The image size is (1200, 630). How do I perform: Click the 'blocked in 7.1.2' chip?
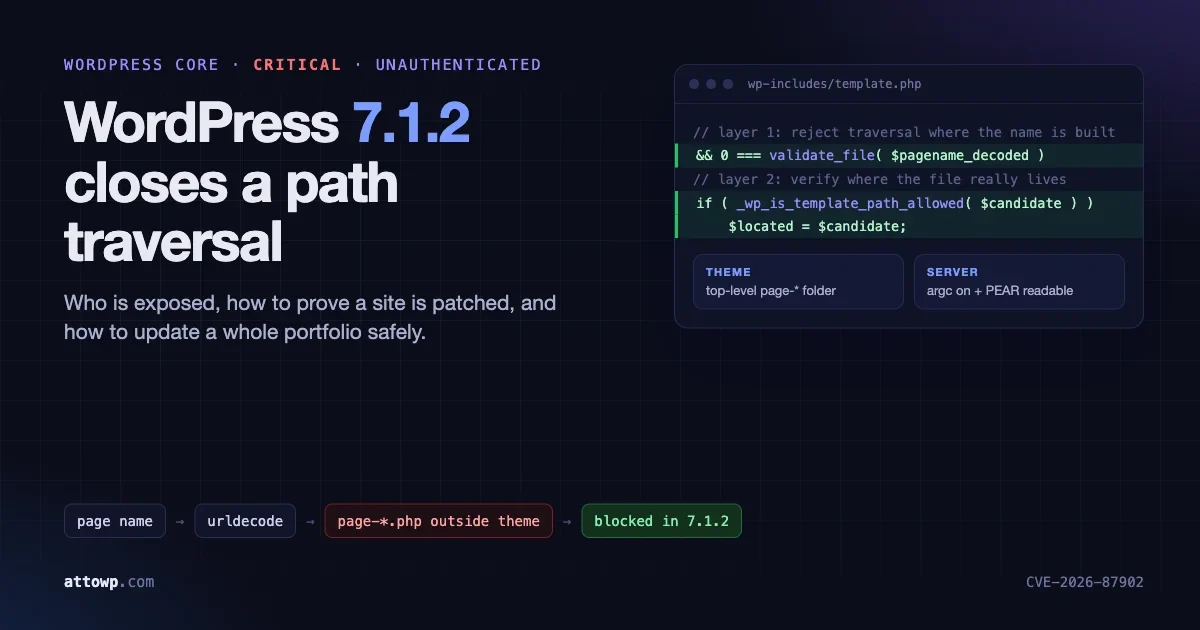[x=662, y=521]
